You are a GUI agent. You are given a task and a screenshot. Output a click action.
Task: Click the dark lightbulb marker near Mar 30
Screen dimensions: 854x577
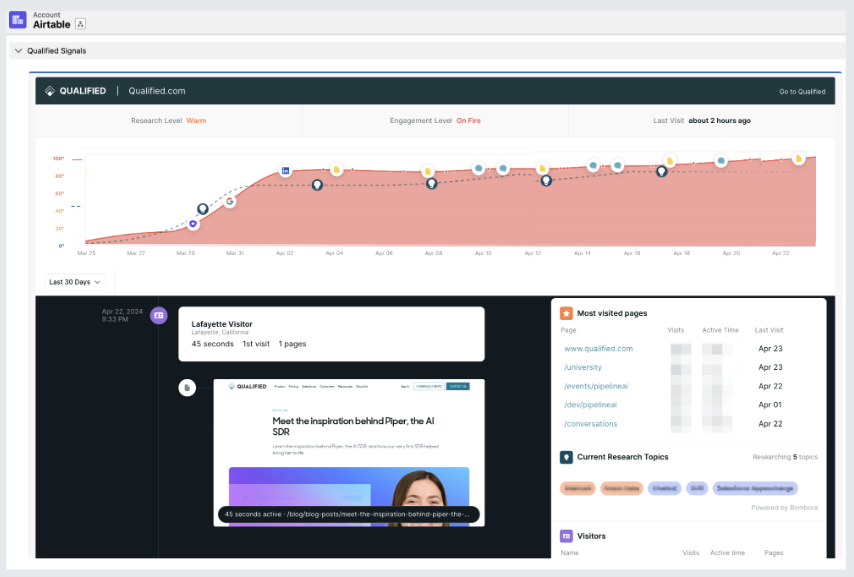point(203,209)
